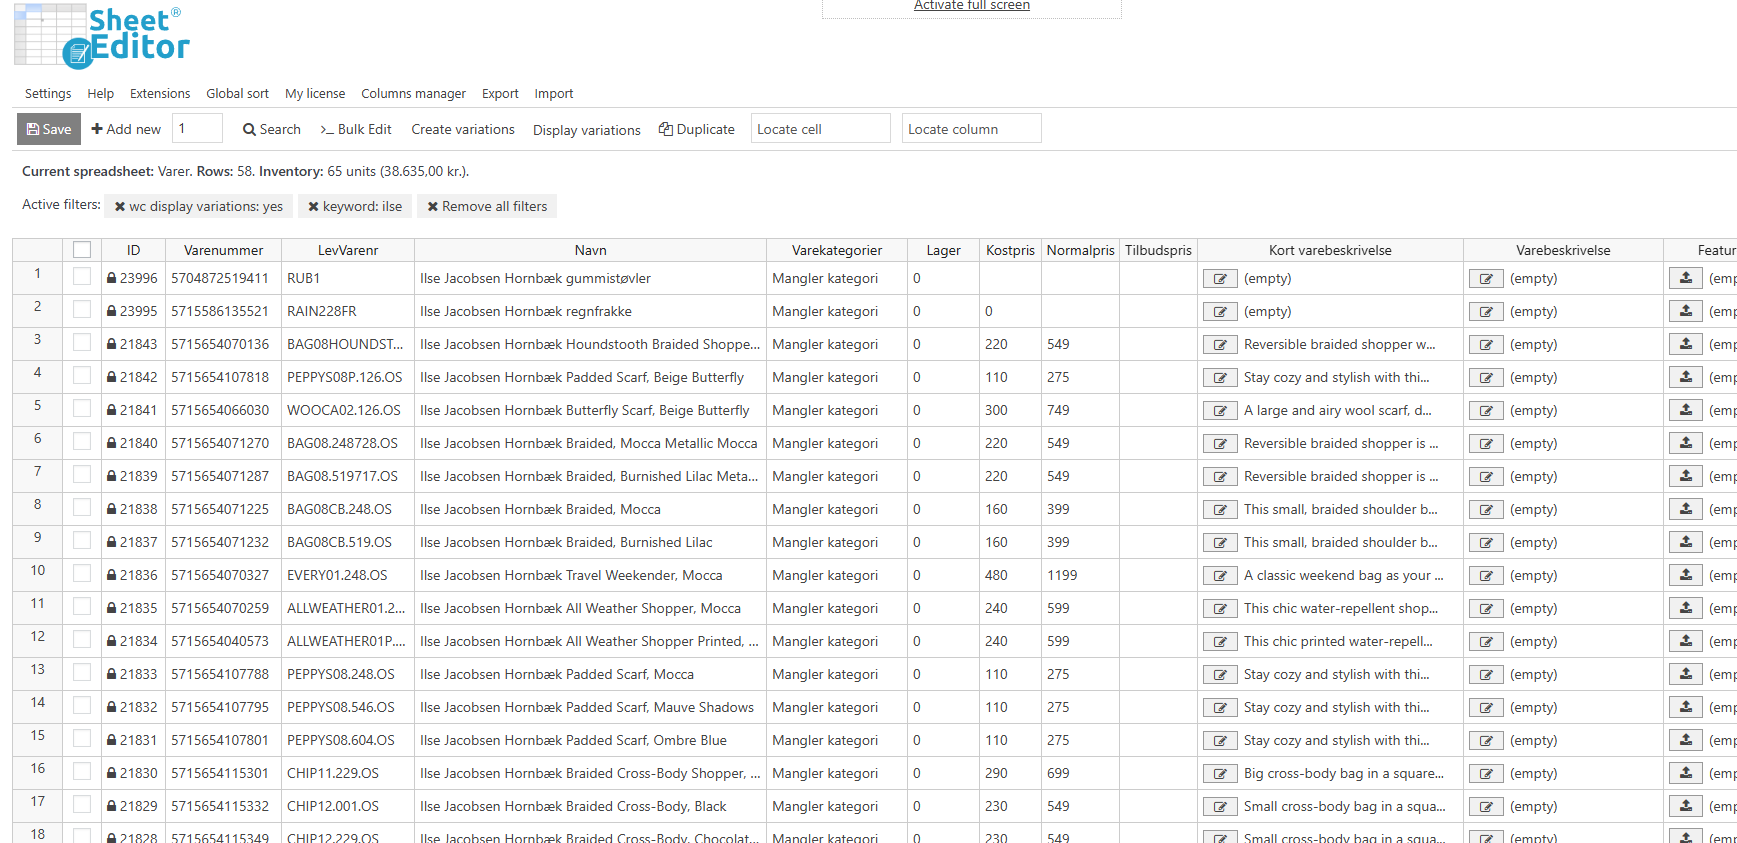Viewport: 1737px width, 843px height.
Task: Open Bulk Edit tool
Action: [356, 129]
